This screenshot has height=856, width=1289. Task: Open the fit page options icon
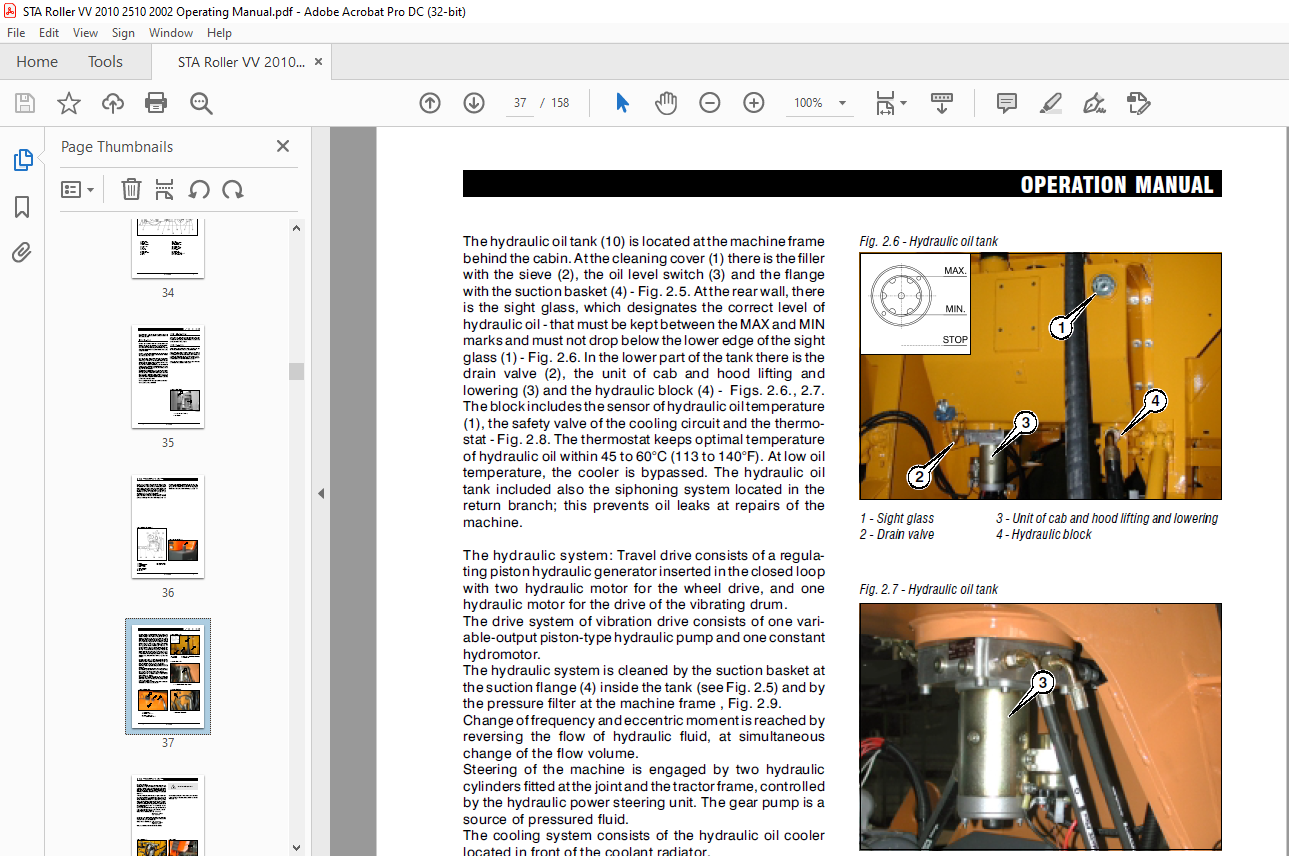click(885, 103)
